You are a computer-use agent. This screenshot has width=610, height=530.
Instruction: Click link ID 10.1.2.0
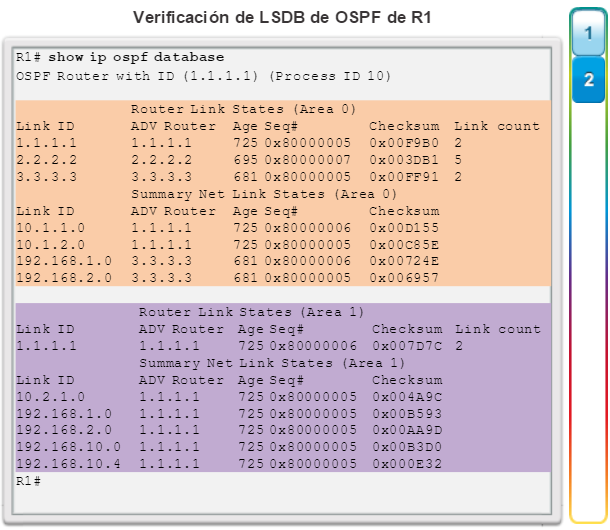point(51,245)
